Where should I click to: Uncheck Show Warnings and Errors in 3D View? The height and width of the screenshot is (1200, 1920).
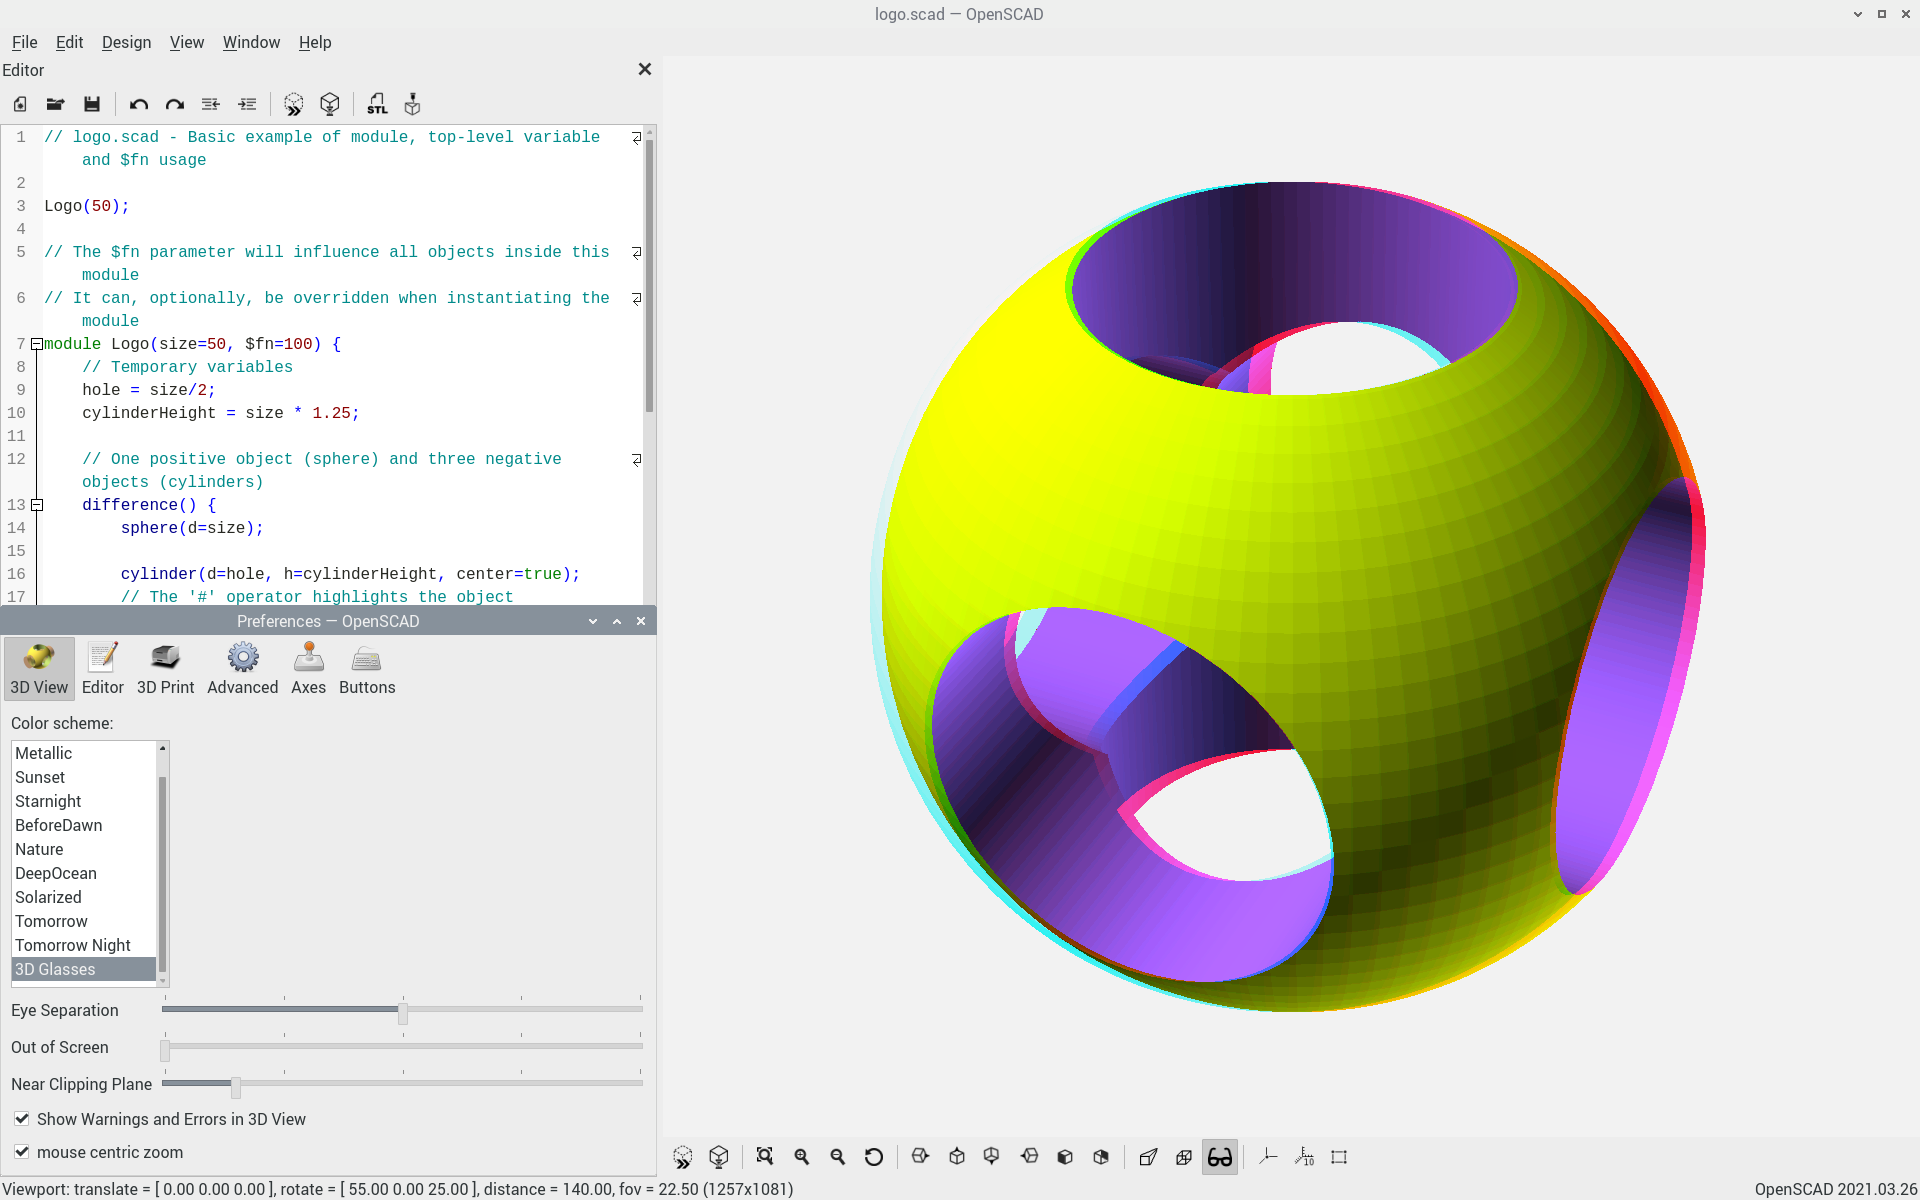click(22, 1119)
